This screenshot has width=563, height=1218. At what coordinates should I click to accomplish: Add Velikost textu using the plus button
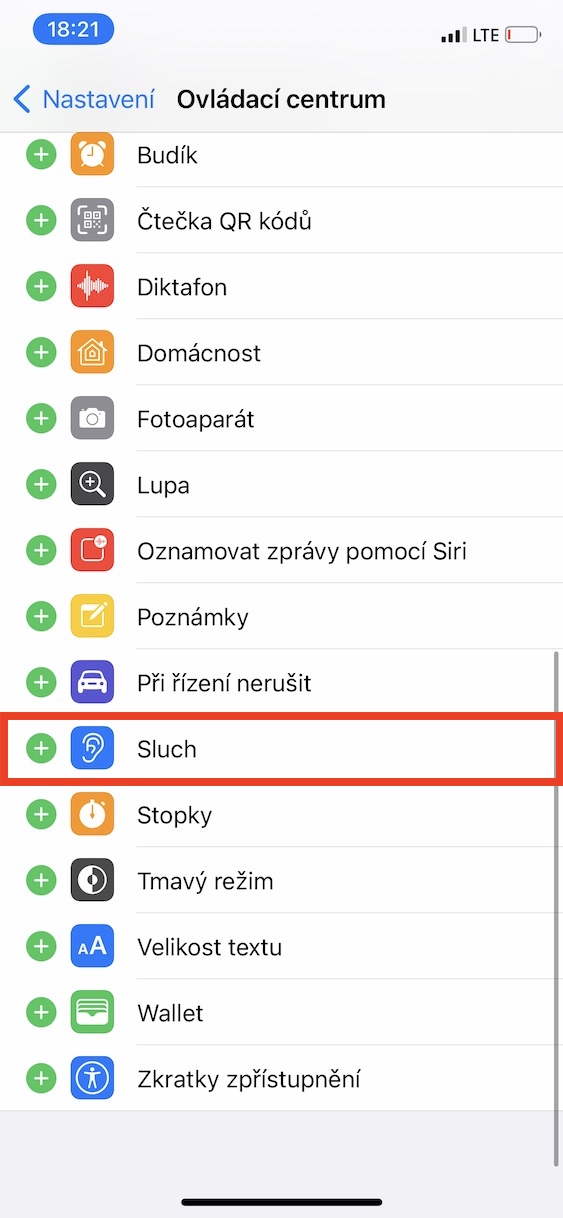click(40, 947)
